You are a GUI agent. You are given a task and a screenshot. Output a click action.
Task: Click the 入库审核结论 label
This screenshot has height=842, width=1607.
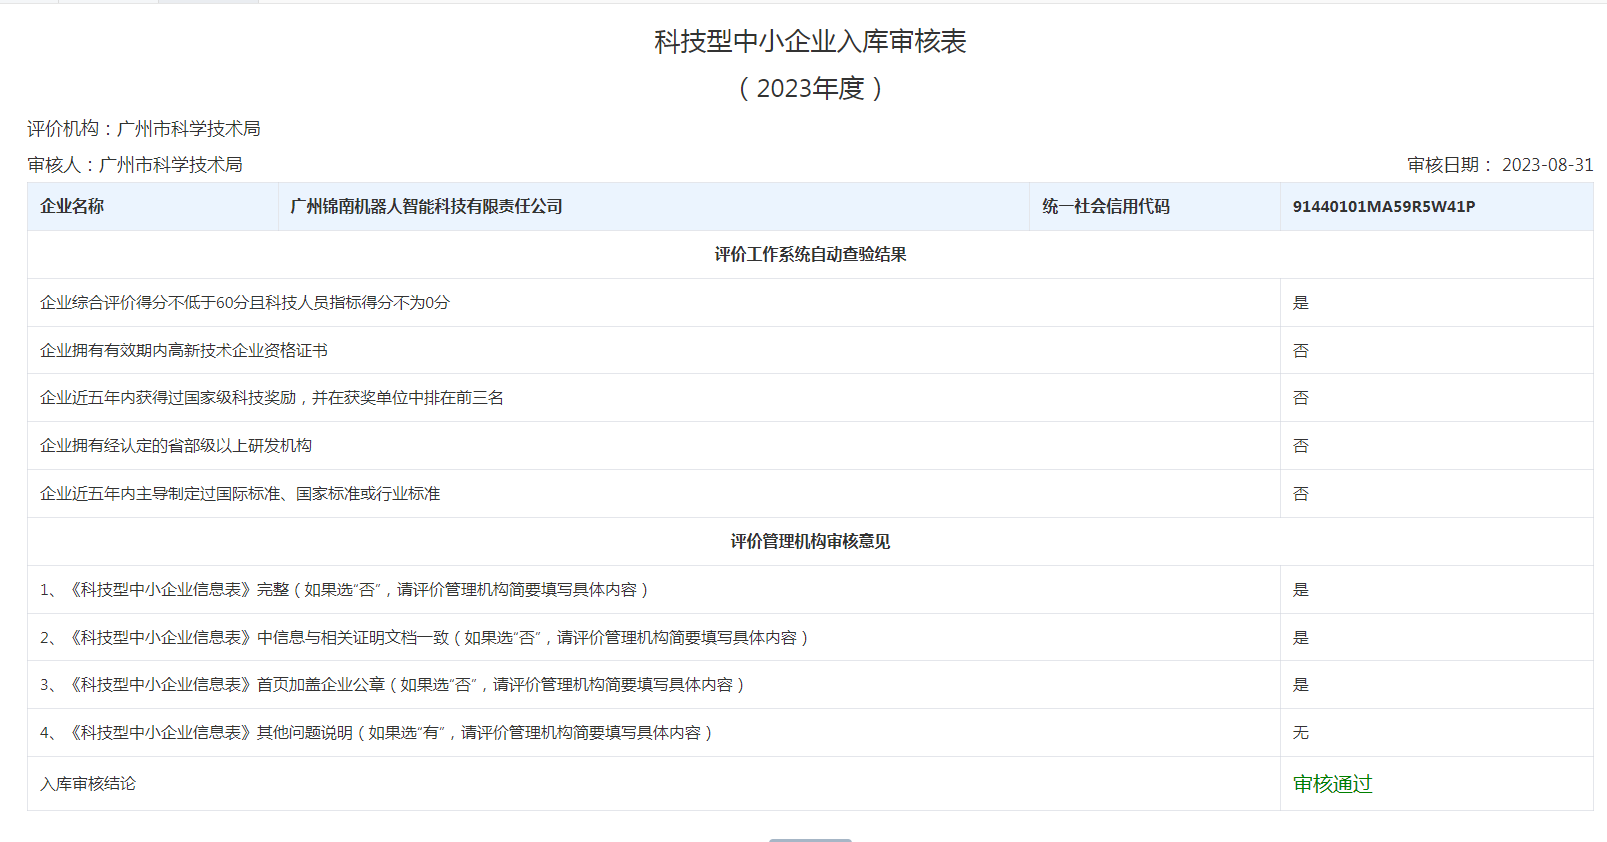[88, 784]
